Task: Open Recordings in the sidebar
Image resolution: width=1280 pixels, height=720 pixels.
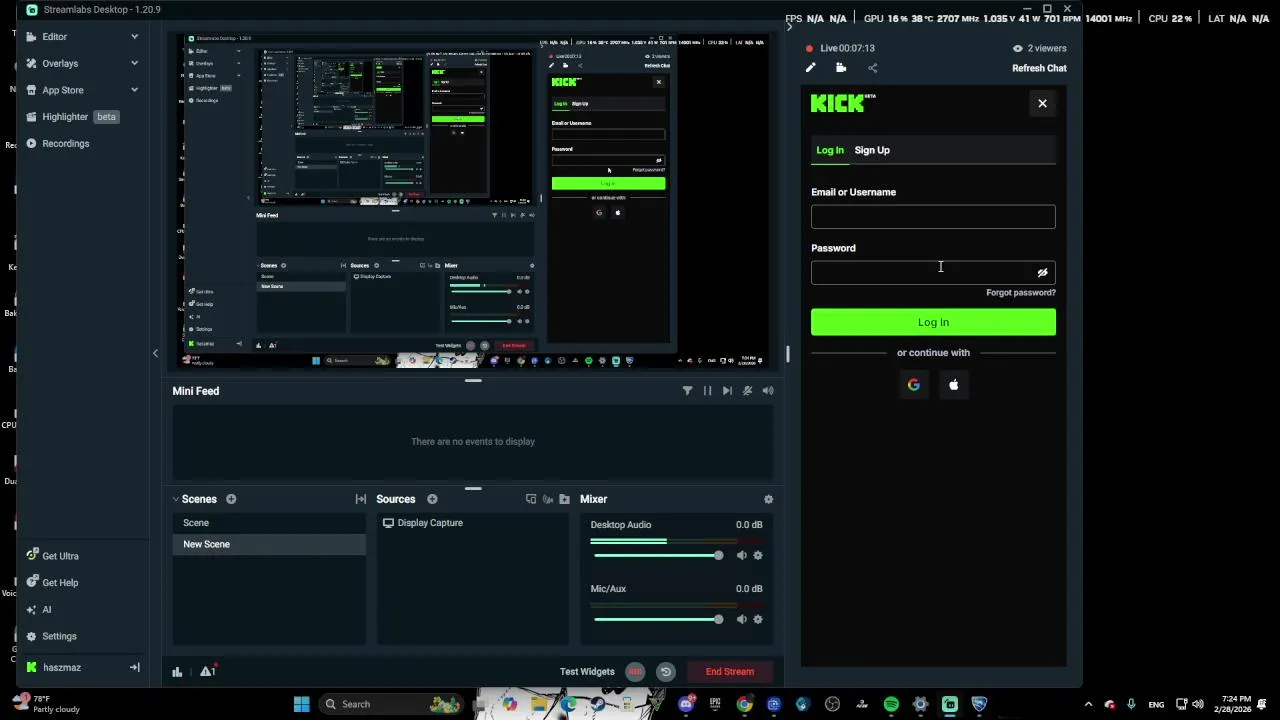Action: 66,144
